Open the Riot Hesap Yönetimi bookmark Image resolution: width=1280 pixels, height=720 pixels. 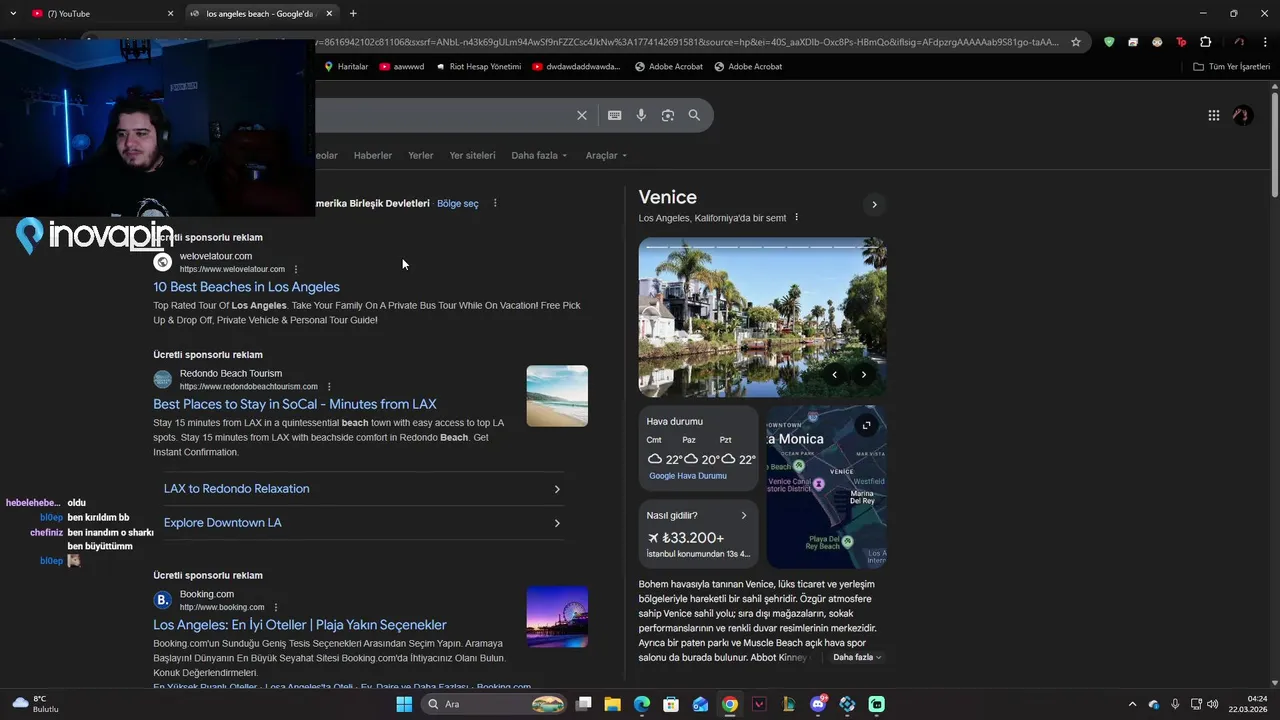click(479, 67)
